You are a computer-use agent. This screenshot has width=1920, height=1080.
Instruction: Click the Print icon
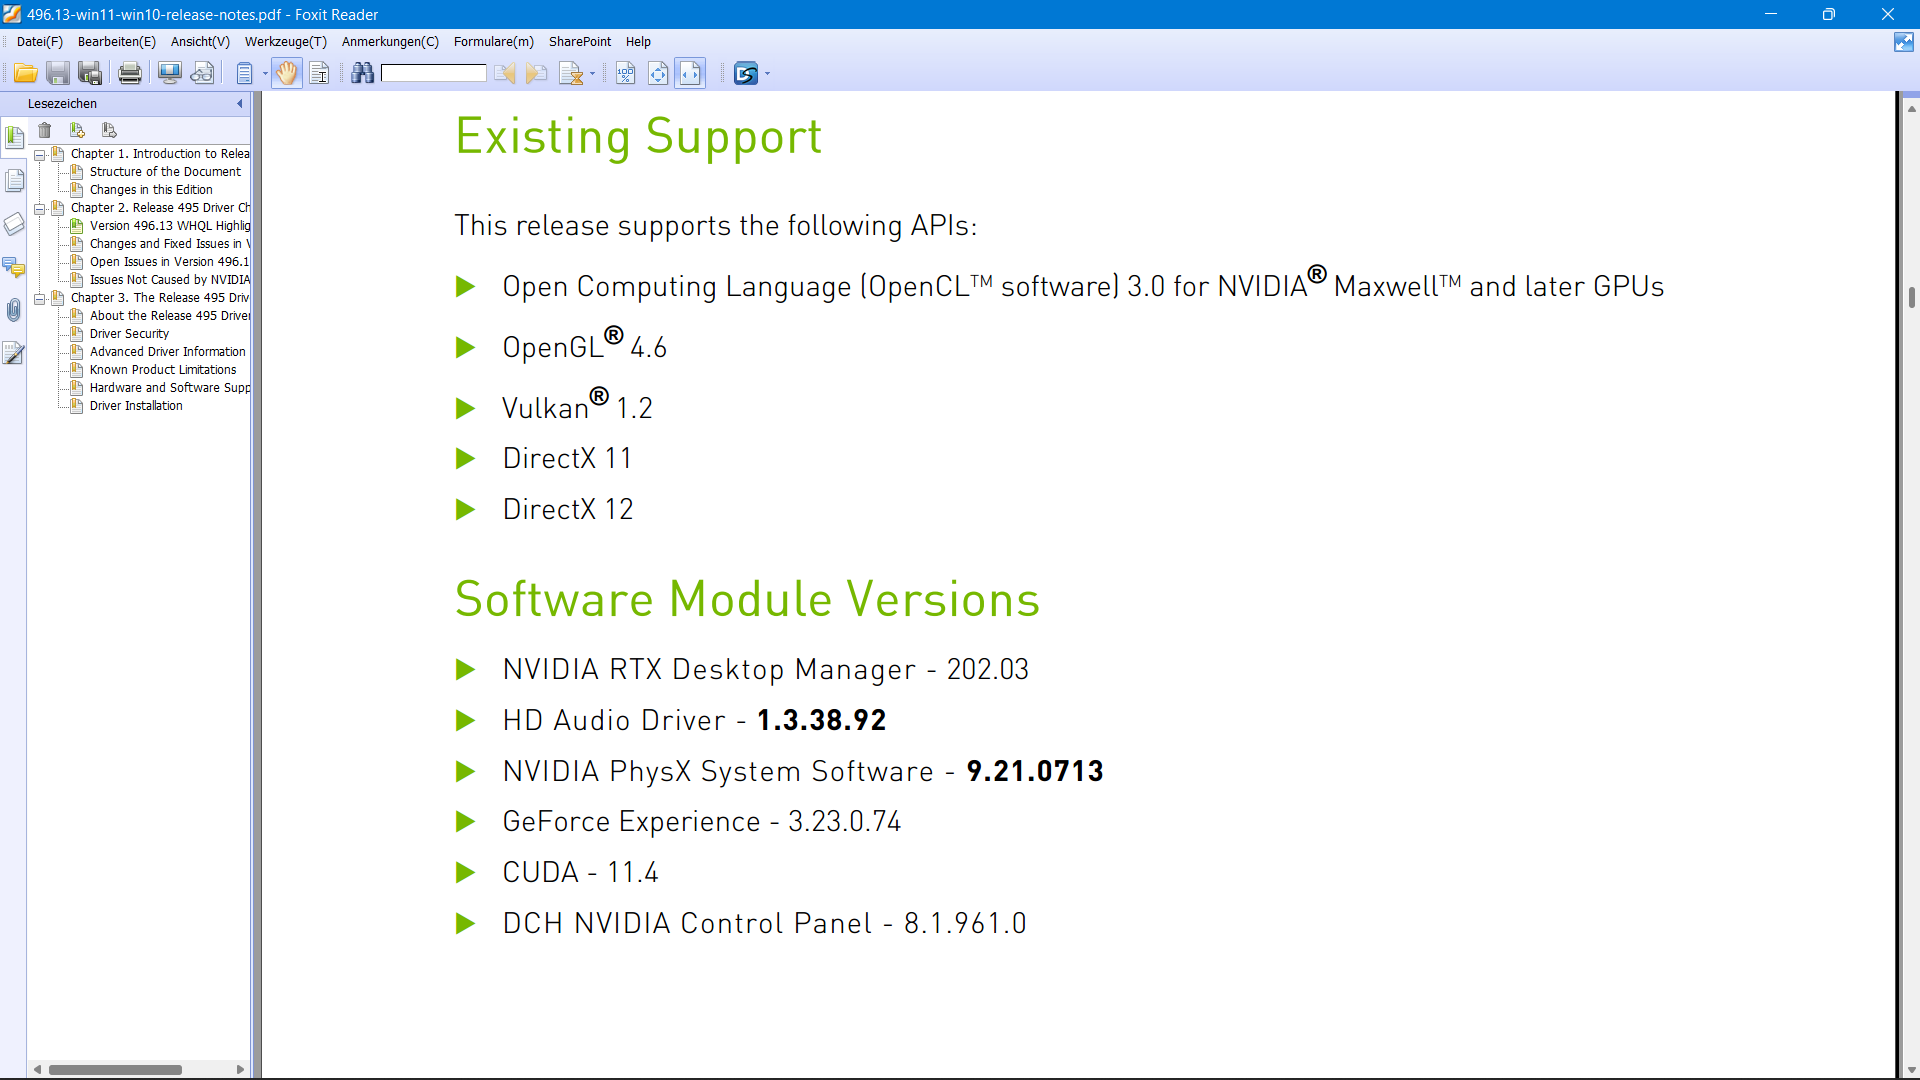coord(129,72)
